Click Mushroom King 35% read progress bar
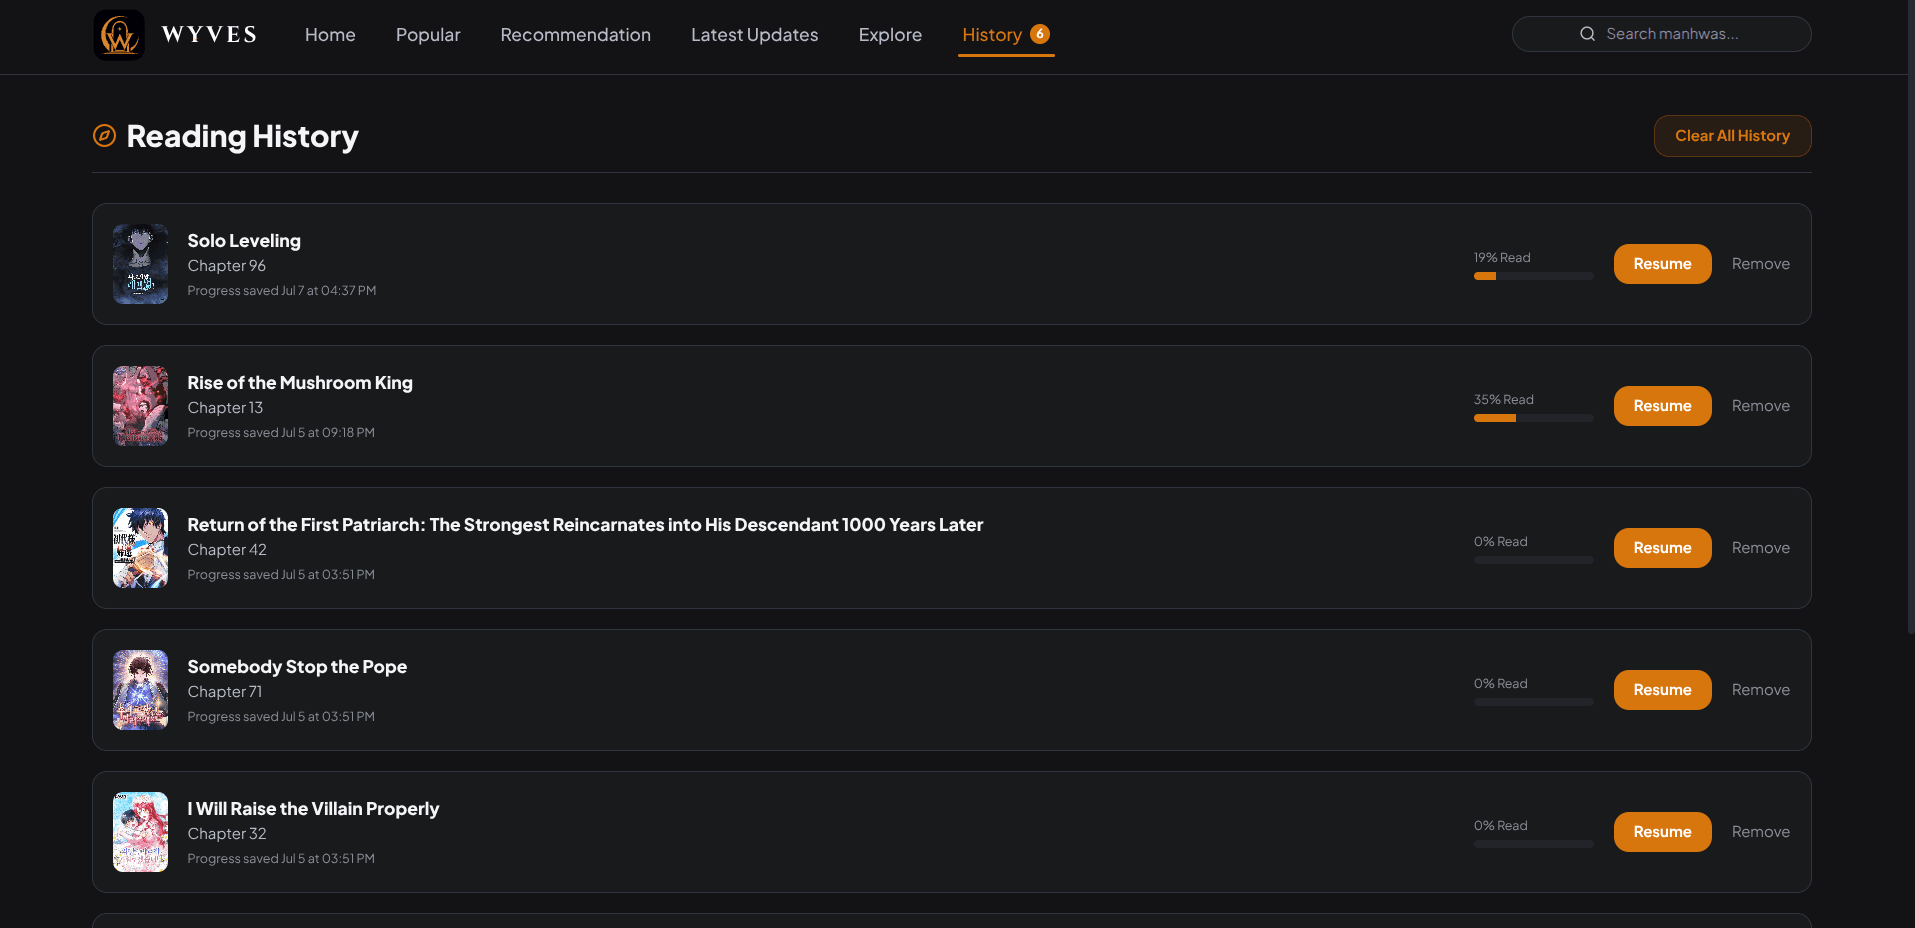1915x928 pixels. pyautogui.click(x=1533, y=418)
